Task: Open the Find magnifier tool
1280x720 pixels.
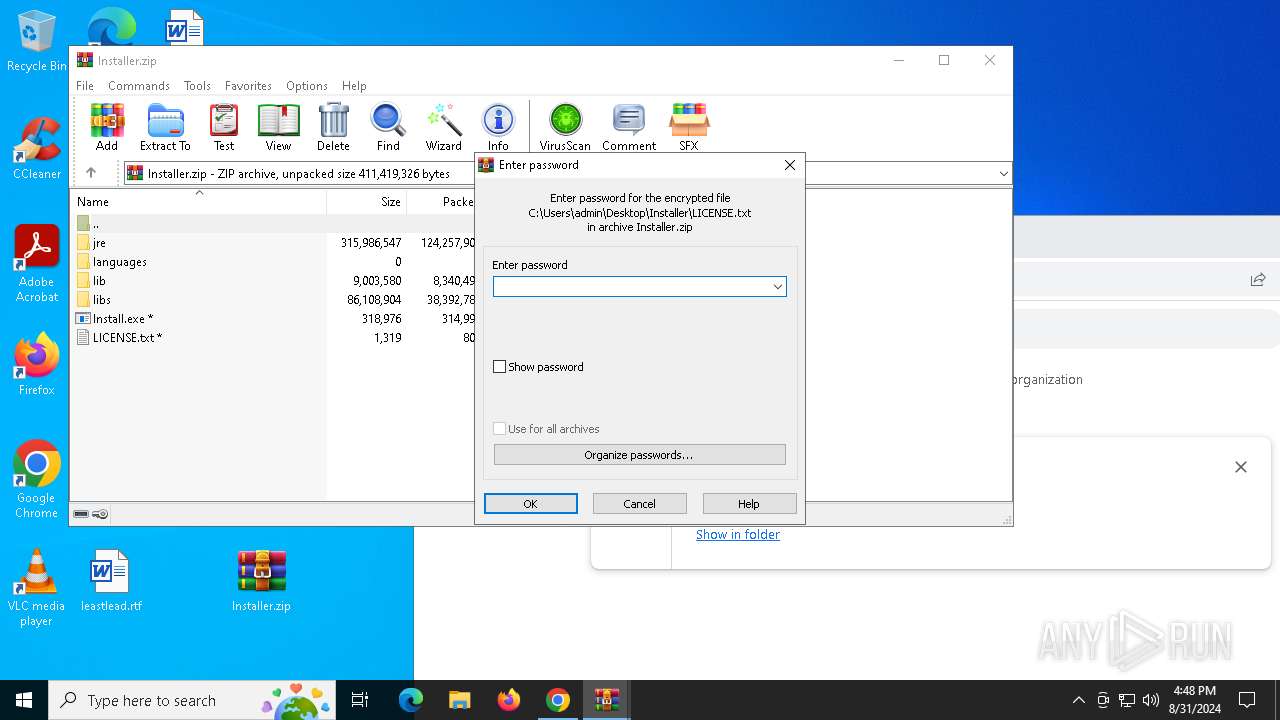Action: (388, 127)
